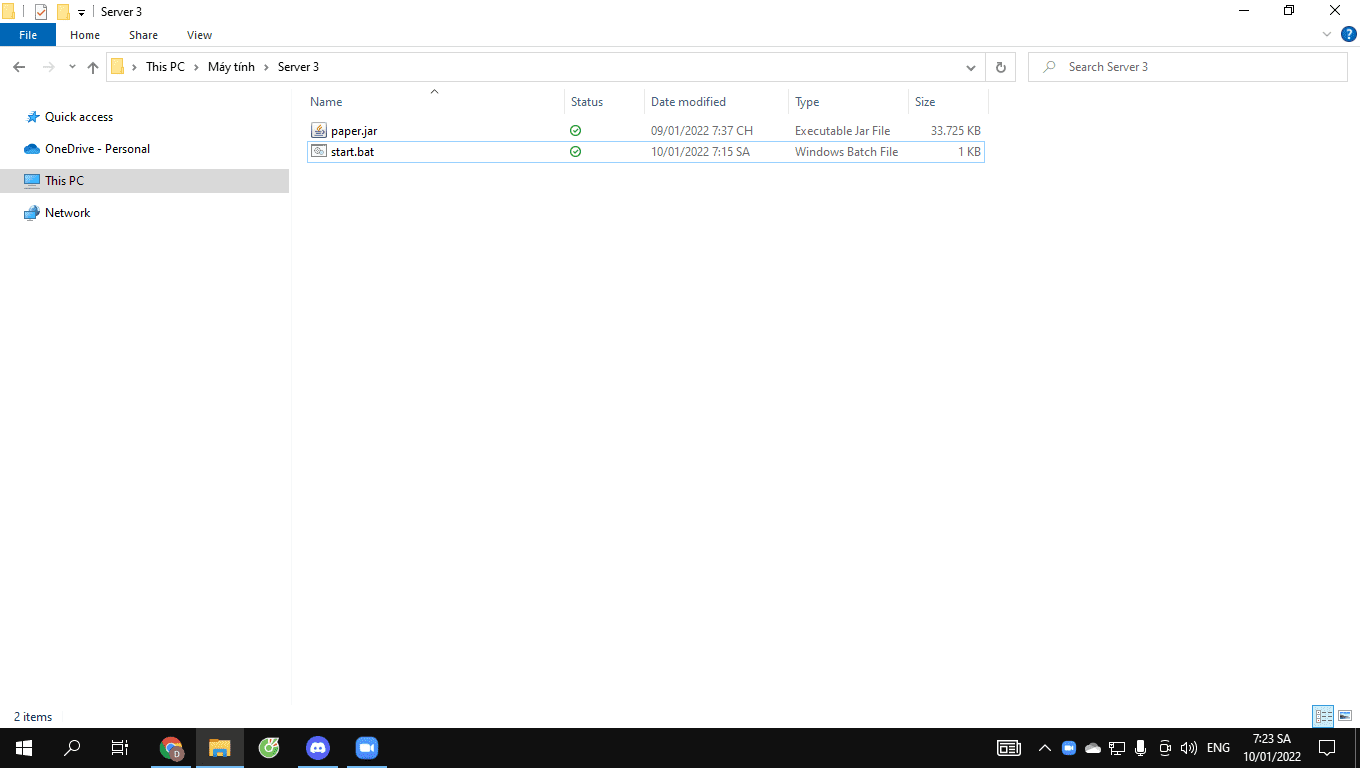
Task: Switch to the View ribbon tab
Action: pyautogui.click(x=198, y=34)
